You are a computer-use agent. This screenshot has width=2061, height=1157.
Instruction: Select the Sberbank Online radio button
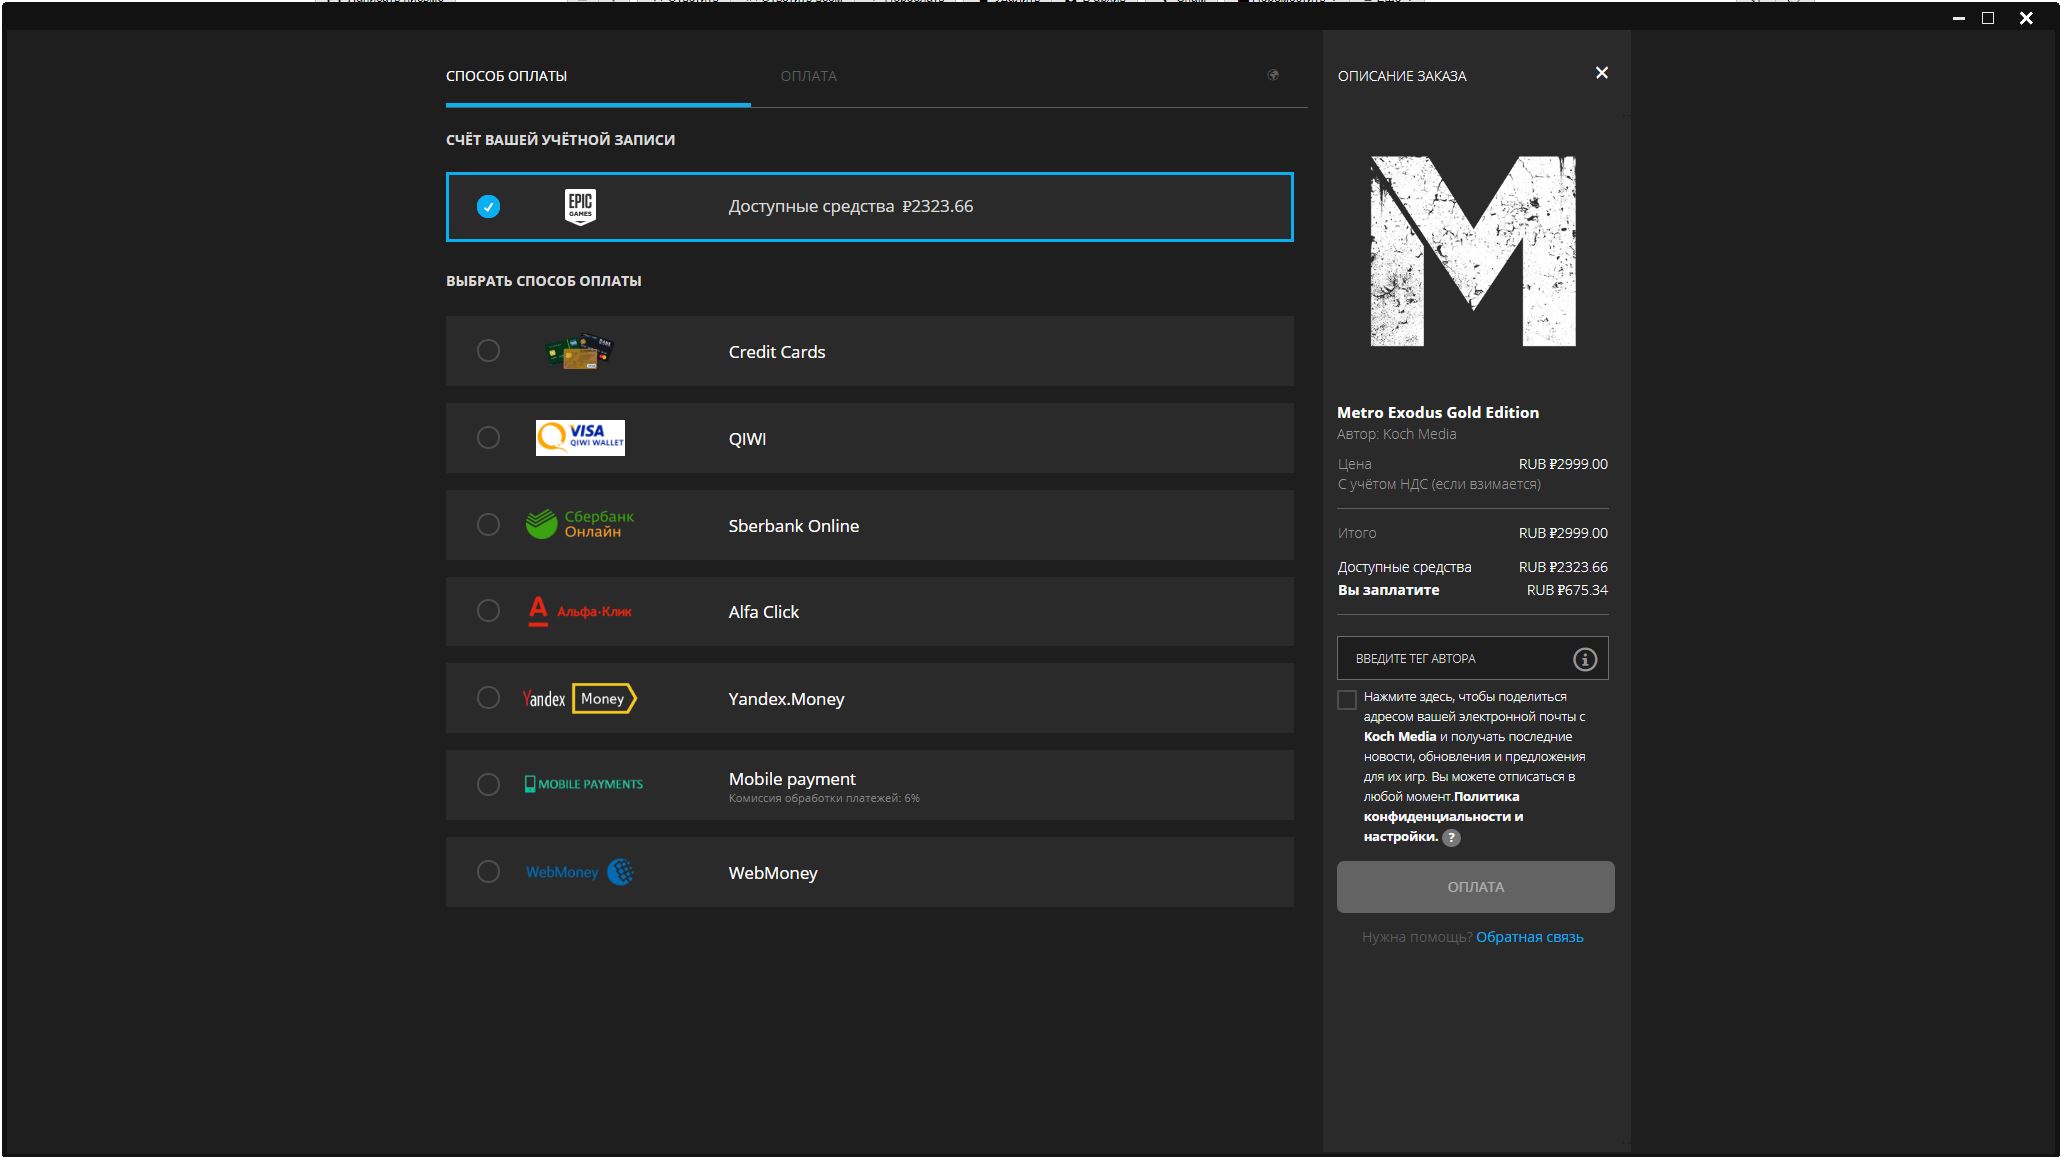(x=488, y=525)
